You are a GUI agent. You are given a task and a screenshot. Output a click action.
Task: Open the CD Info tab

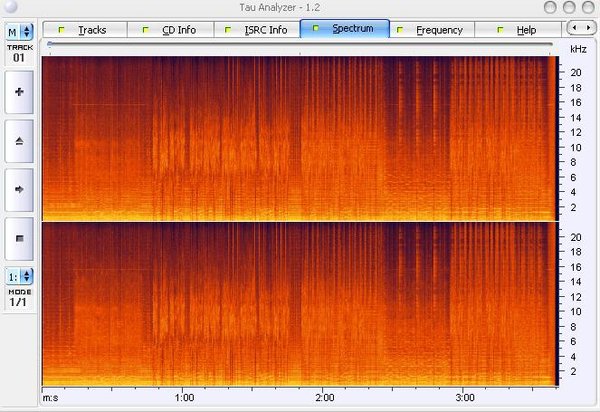coord(171,30)
